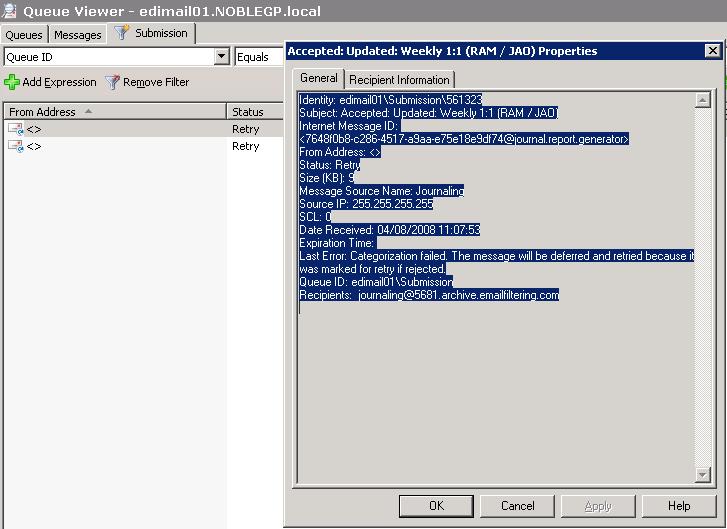Open the Queue ID filter dropdown
Image resolution: width=727 pixels, height=529 pixels.
point(222,57)
